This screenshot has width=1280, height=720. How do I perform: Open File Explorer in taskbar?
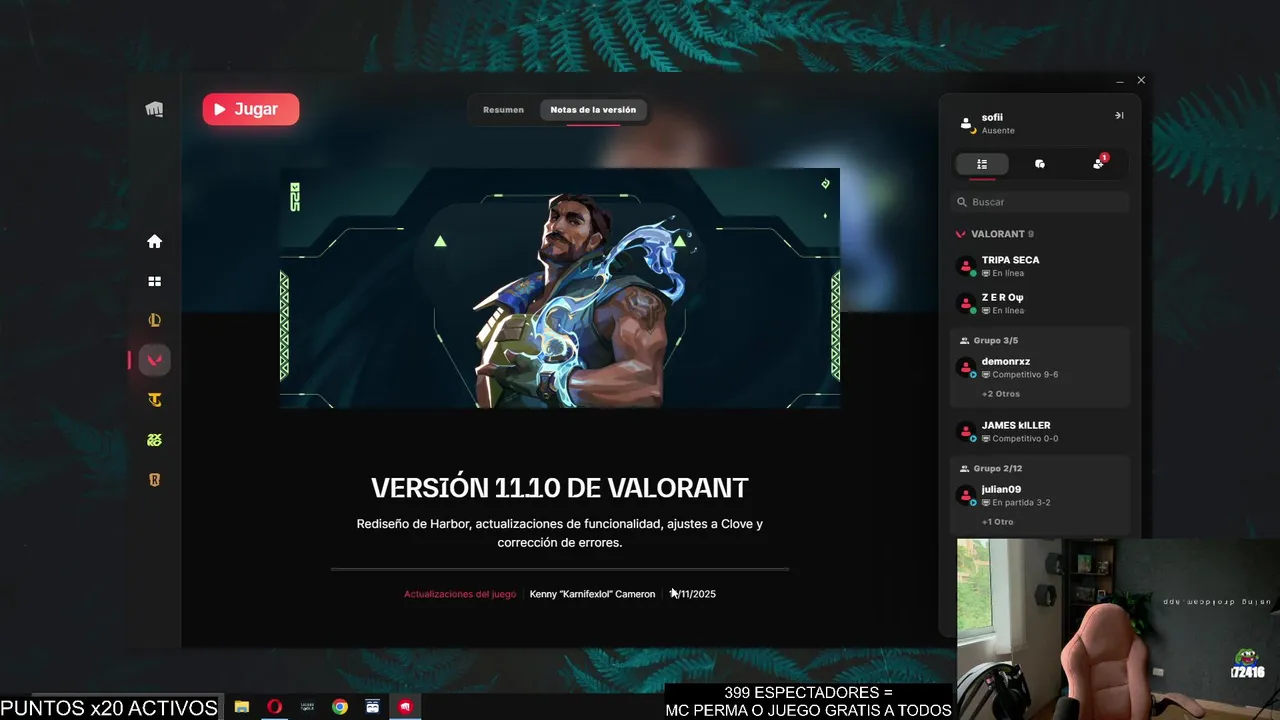(241, 706)
